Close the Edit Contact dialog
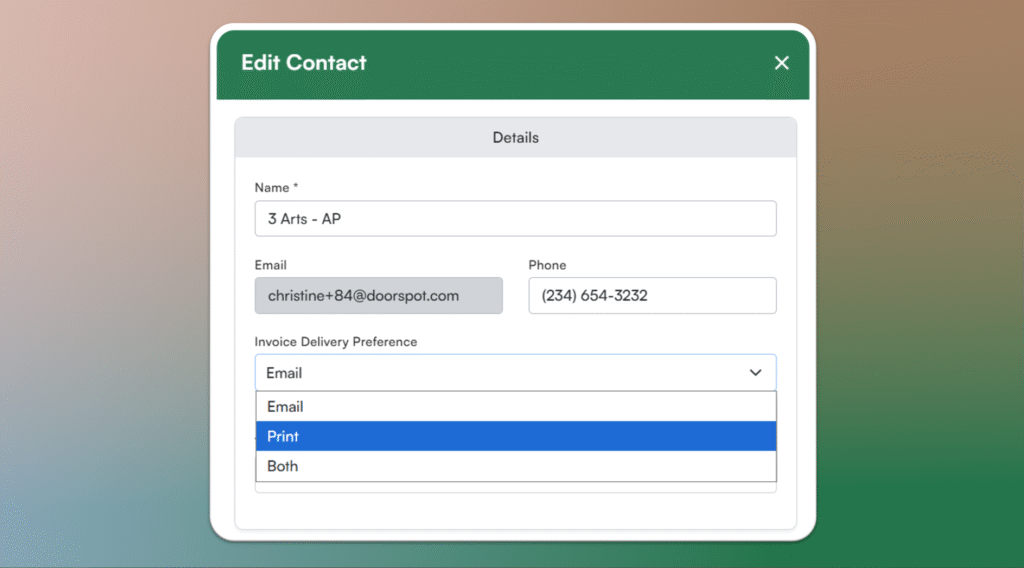 point(782,63)
